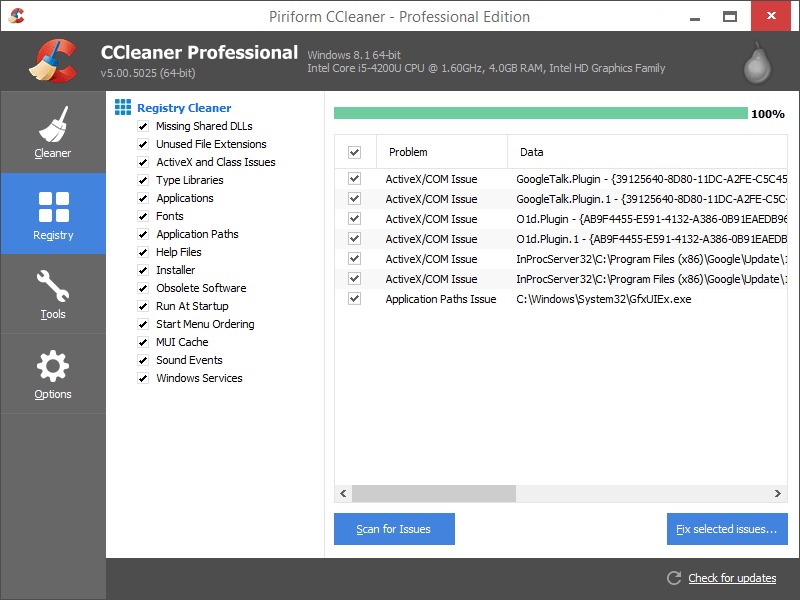Image resolution: width=800 pixels, height=600 pixels.
Task: Uncheck the Application Paths Issue row
Action: click(354, 299)
